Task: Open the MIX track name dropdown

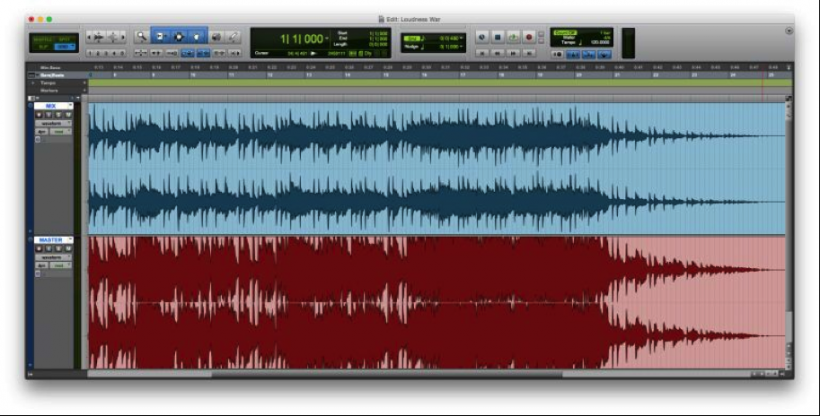Action: point(70,105)
